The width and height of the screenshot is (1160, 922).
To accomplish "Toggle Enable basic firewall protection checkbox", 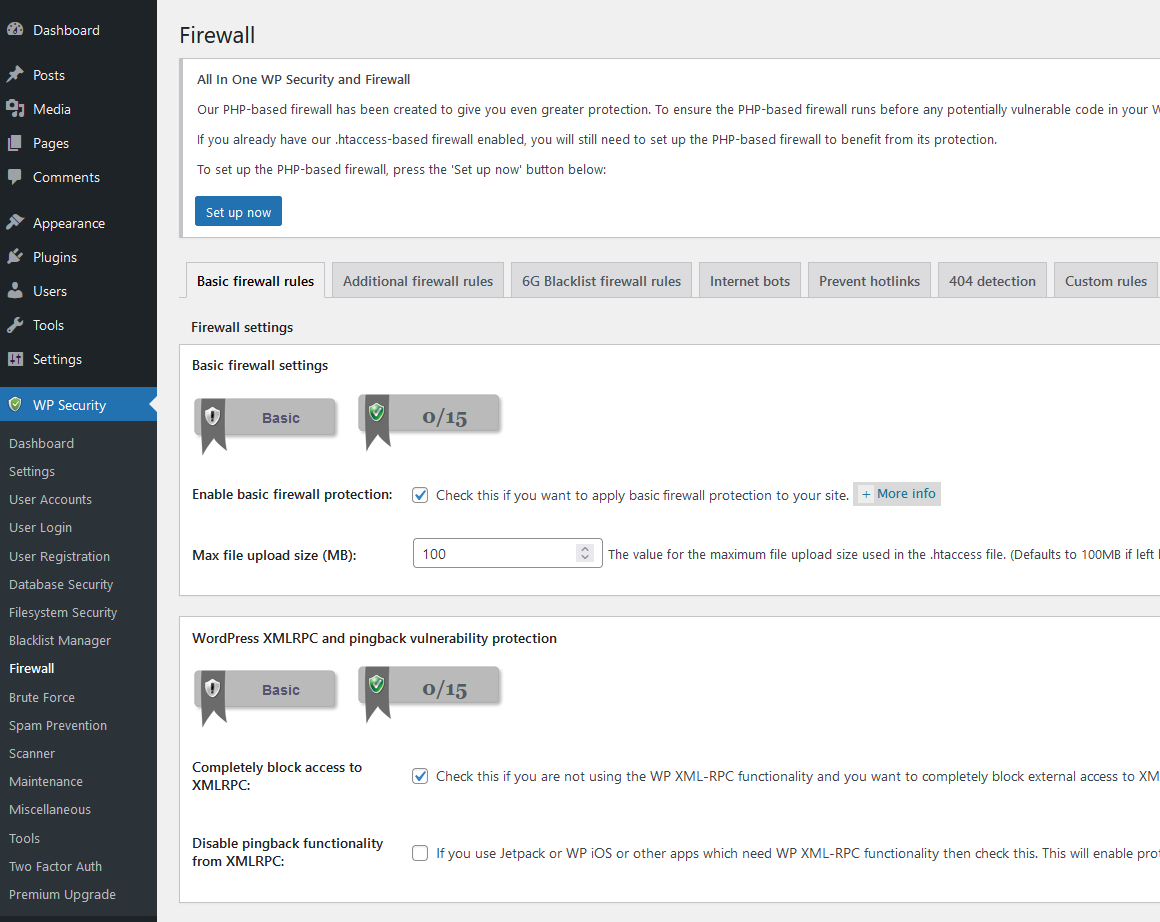I will click(420, 495).
